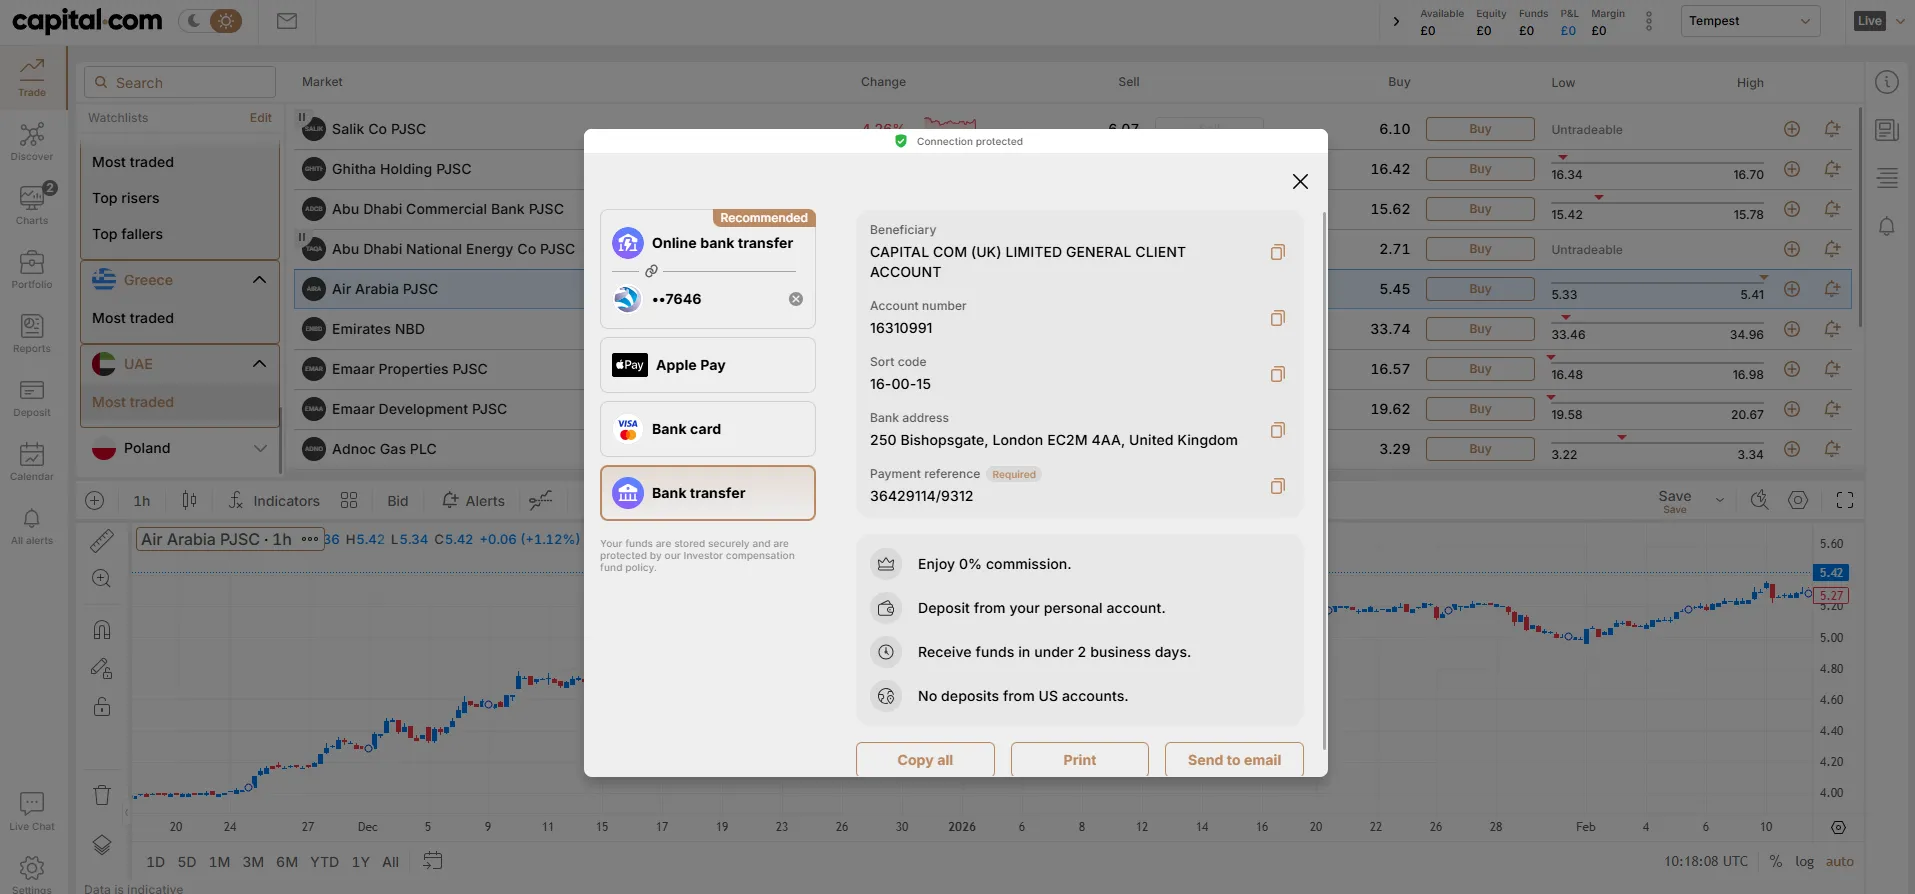The image size is (1915, 894).
Task: Select the Trade section in sidebar
Action: coord(32,77)
